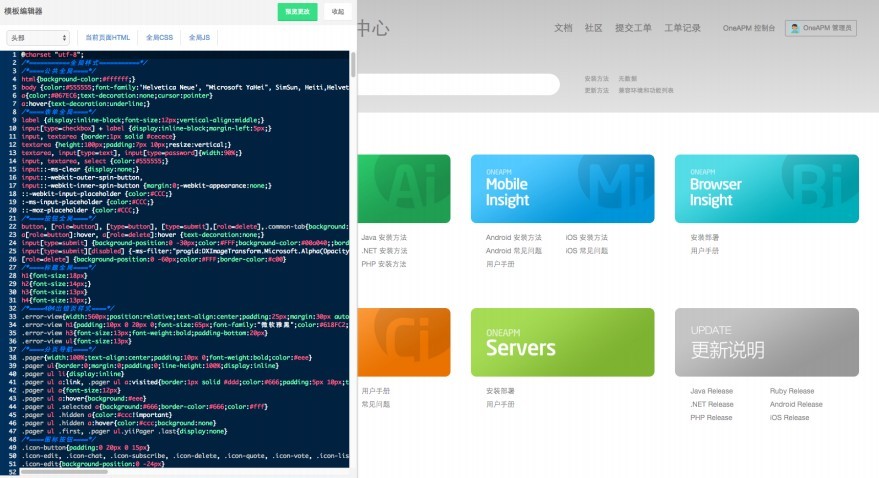
Task: Open 安装部署 under Browser Insight
Action: (x=705, y=238)
